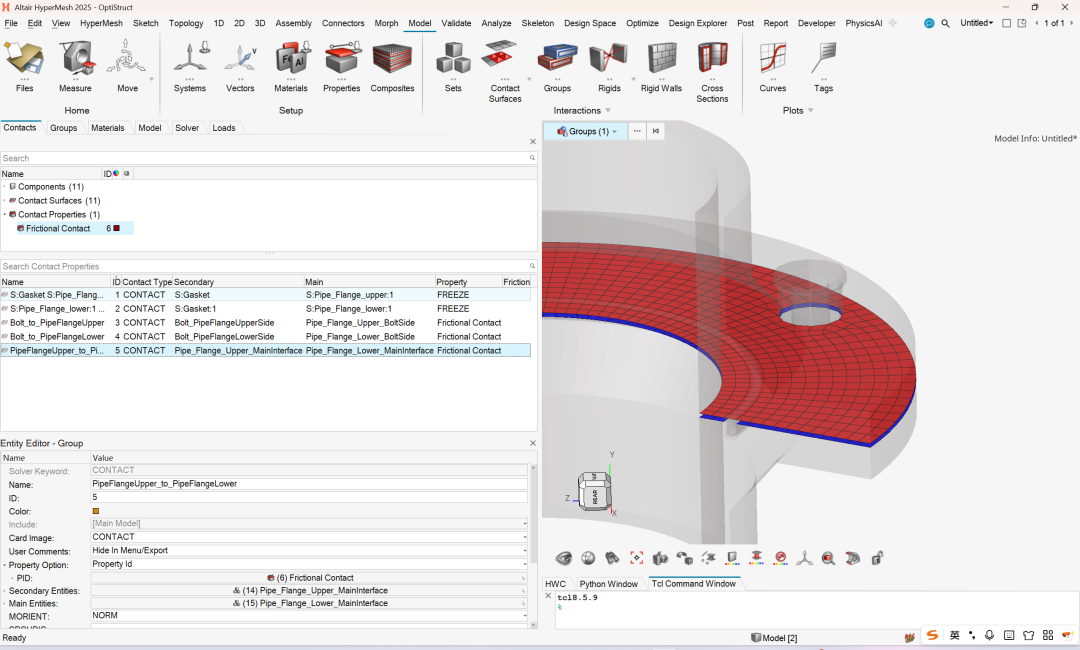Switch to the Loads browser tab
Screen dimensions: 1080x650
click(x=224, y=128)
